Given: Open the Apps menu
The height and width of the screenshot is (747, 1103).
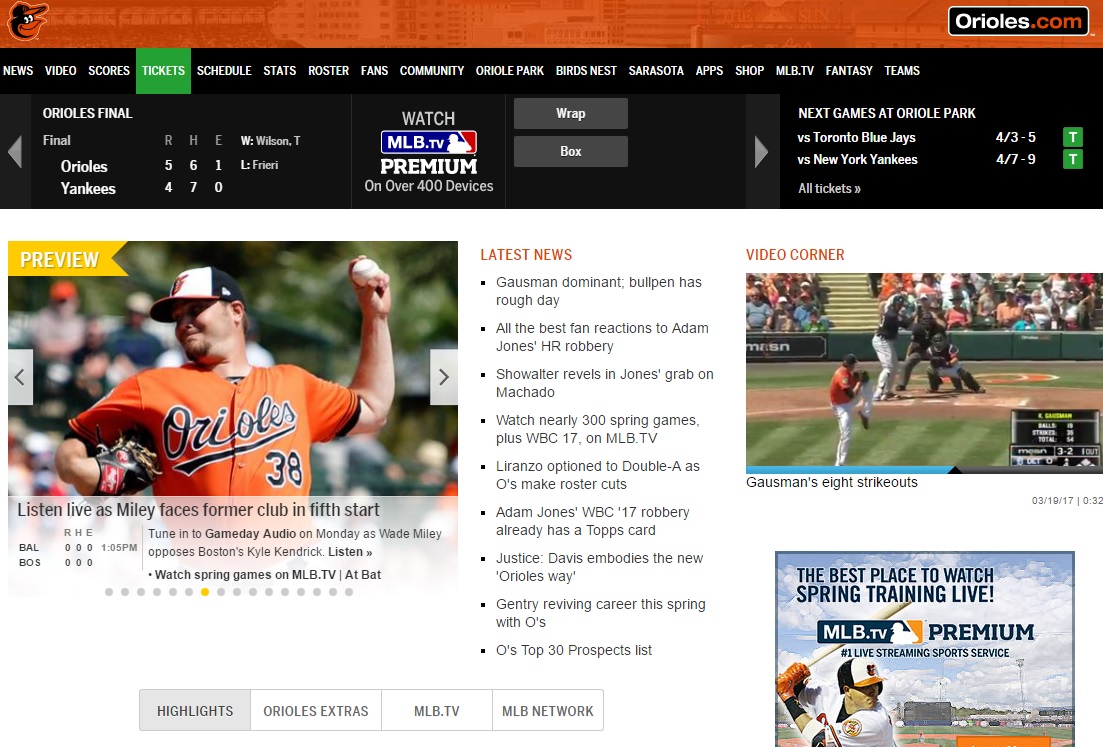Looking at the screenshot, I should pos(709,70).
